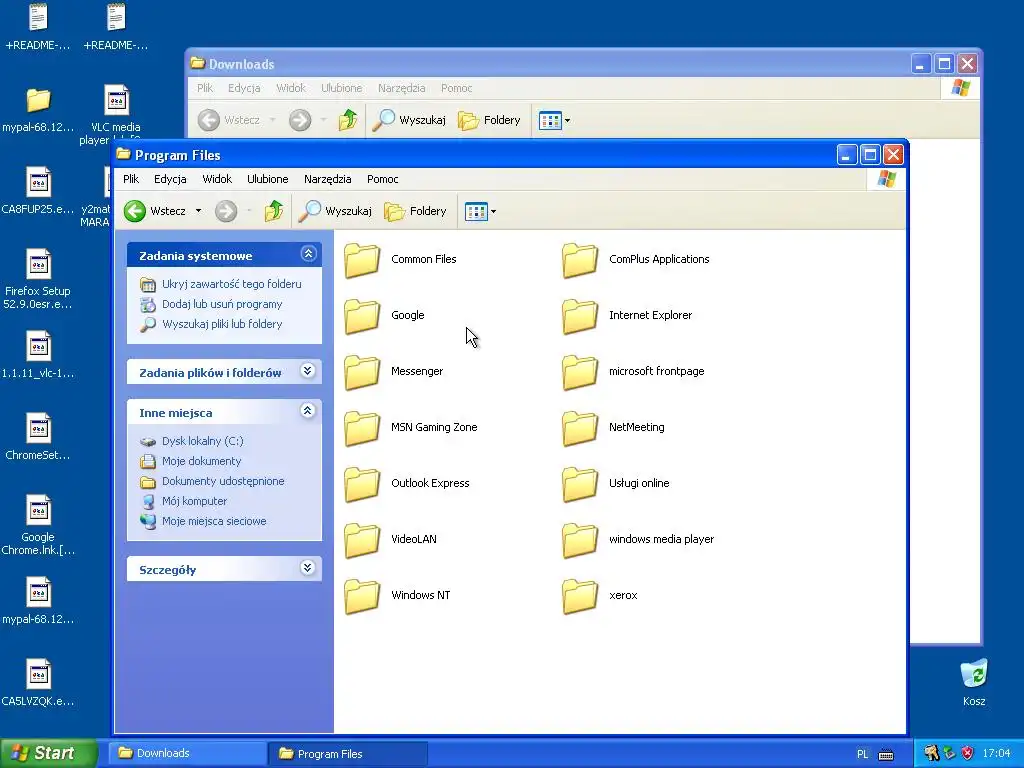Select Google Chrome.lnk desktop icon

(x=38, y=525)
